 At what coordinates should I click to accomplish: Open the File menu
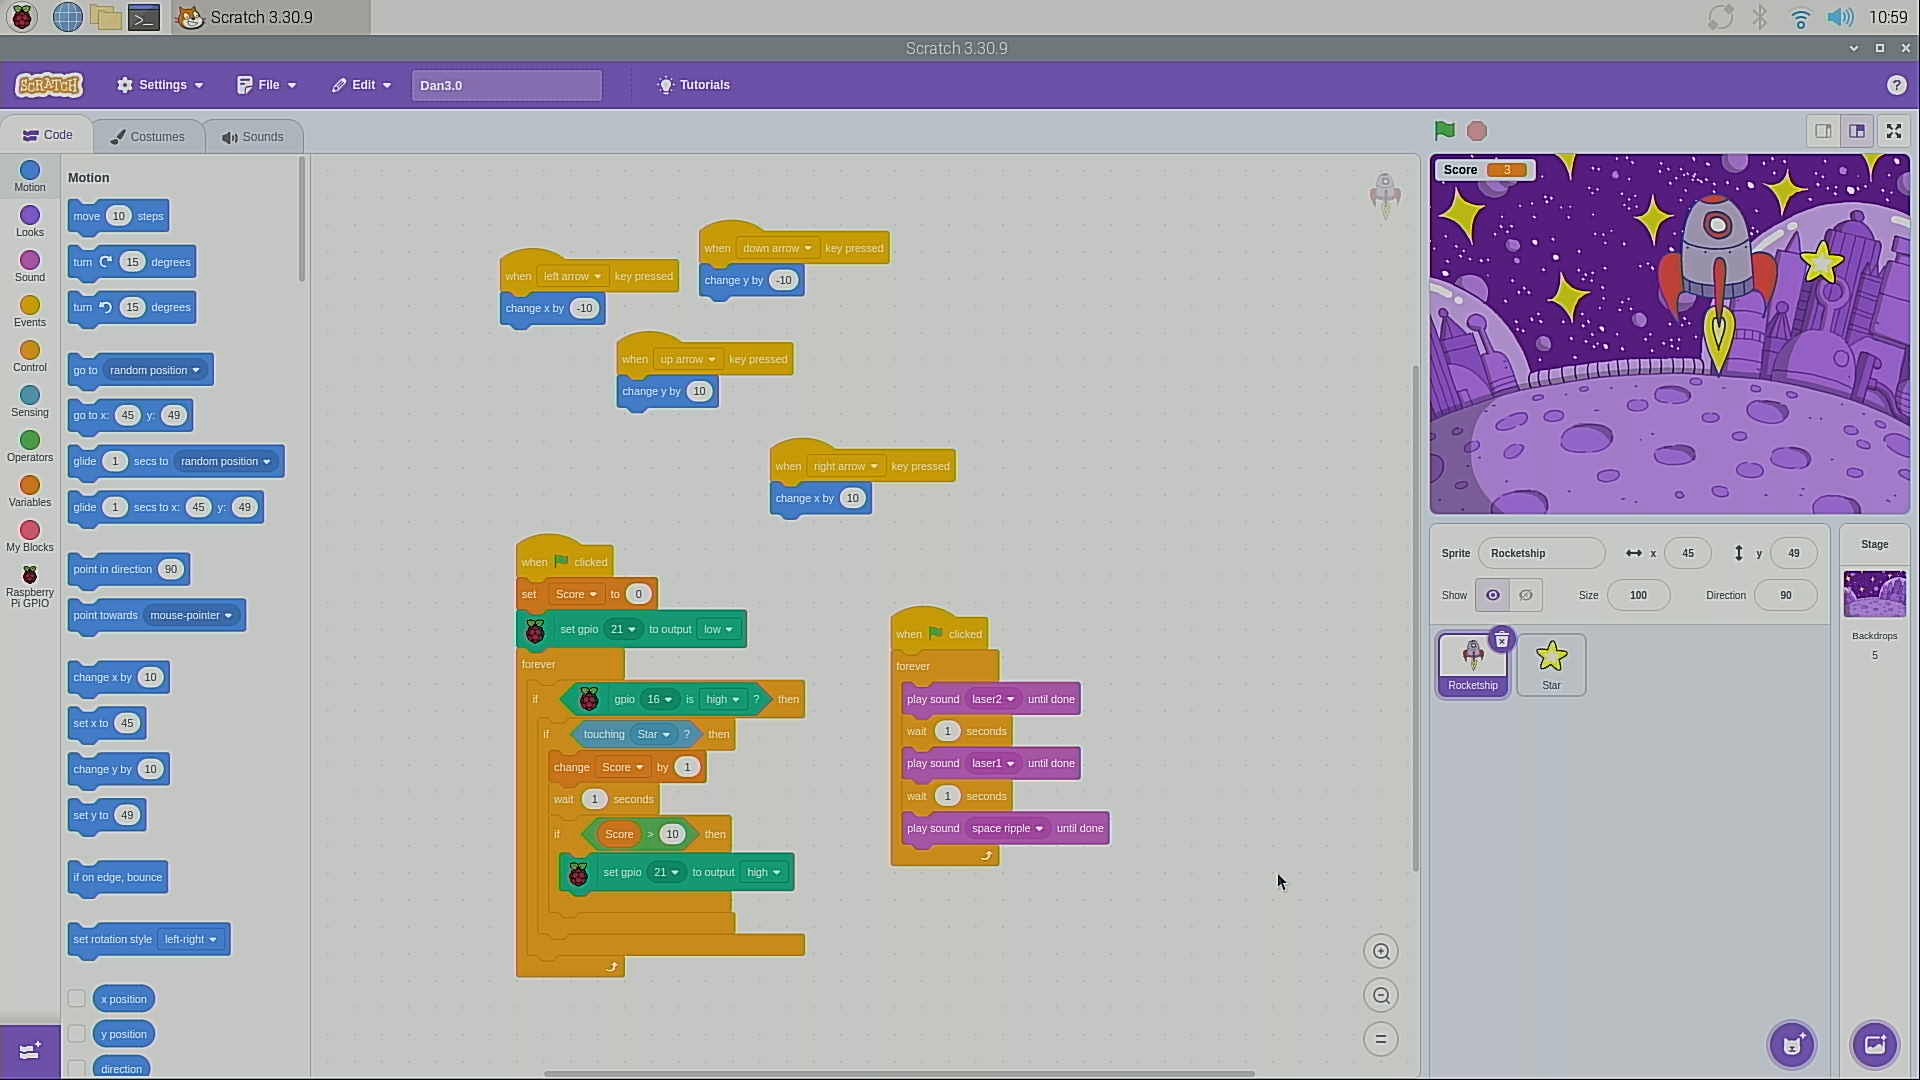[266, 85]
